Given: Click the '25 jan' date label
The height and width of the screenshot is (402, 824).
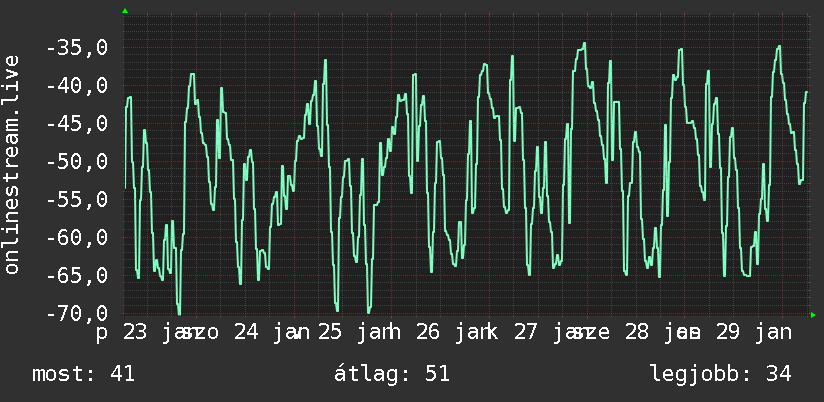Looking at the screenshot, I should 356,333.
